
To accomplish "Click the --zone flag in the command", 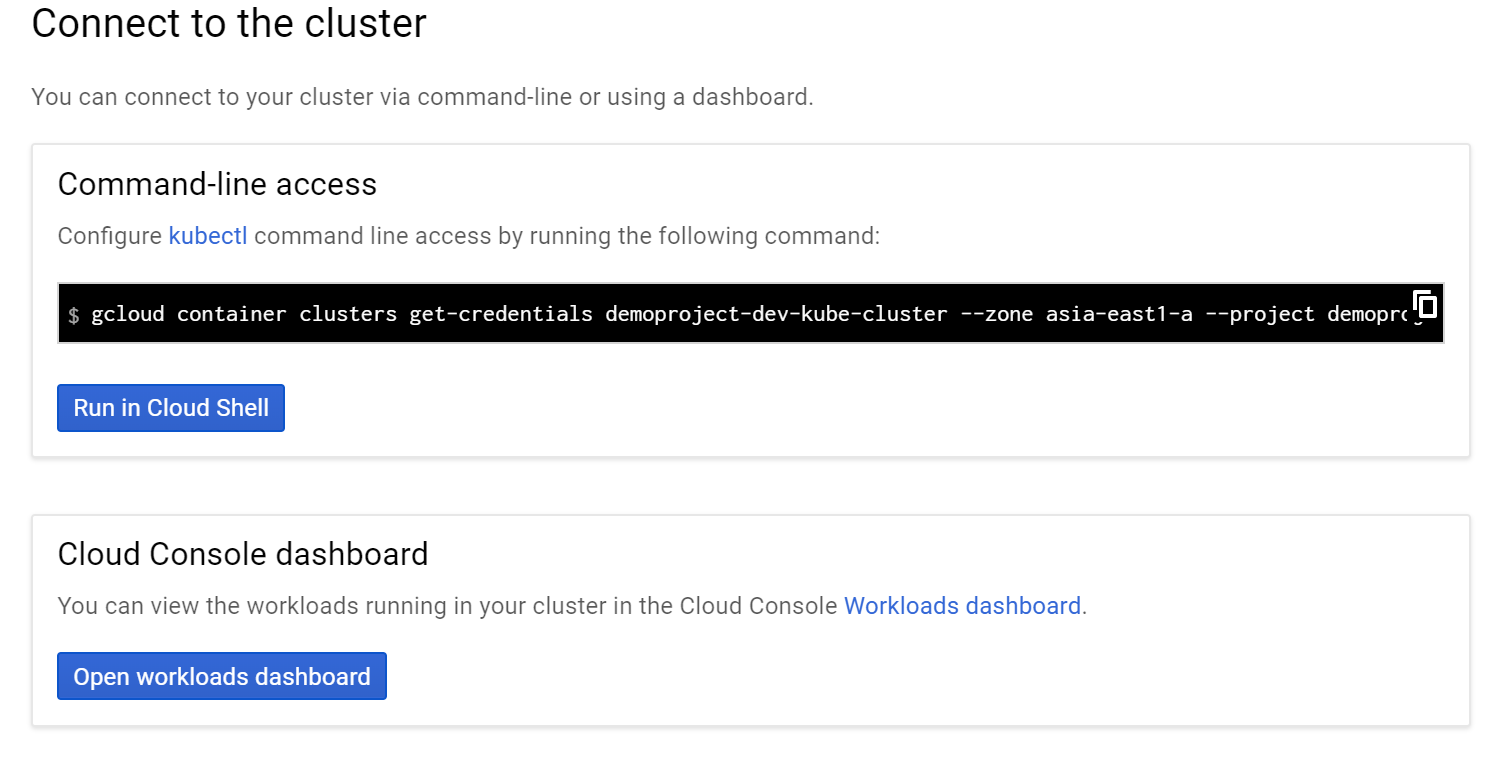I will [x=996, y=314].
